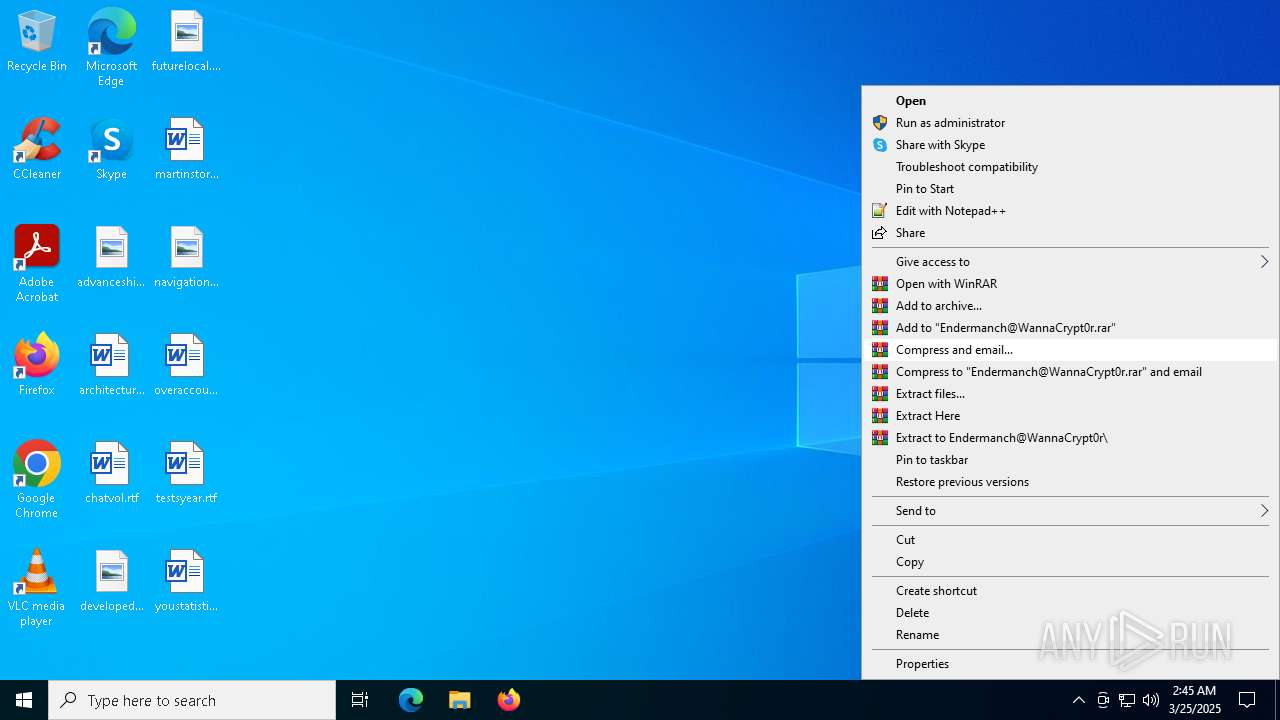Select Create shortcut
This screenshot has height=720, width=1280.
(x=1070, y=591)
